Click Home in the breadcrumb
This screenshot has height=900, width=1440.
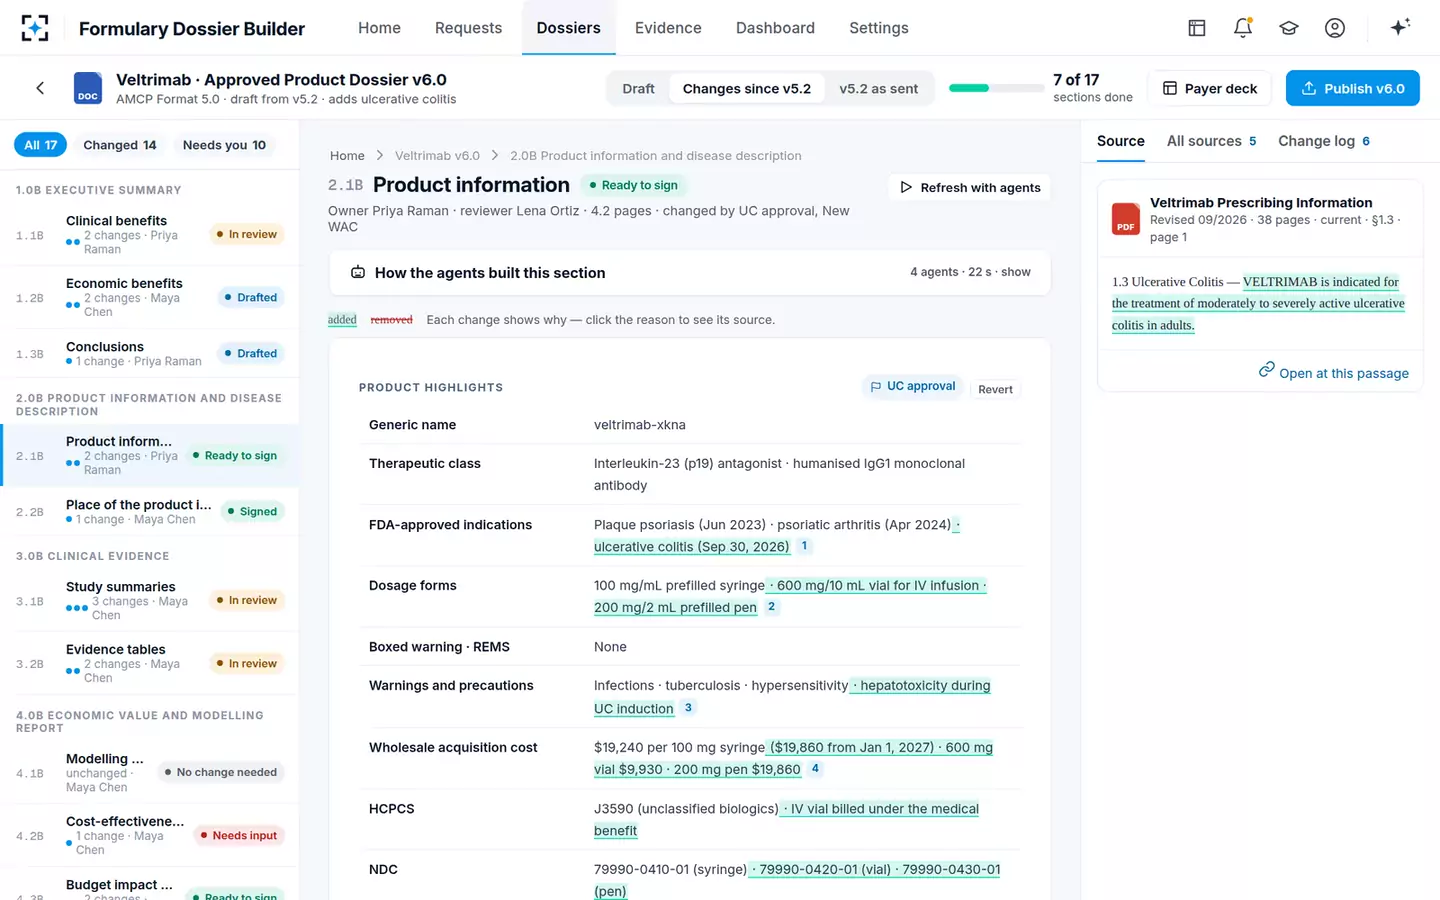click(347, 156)
